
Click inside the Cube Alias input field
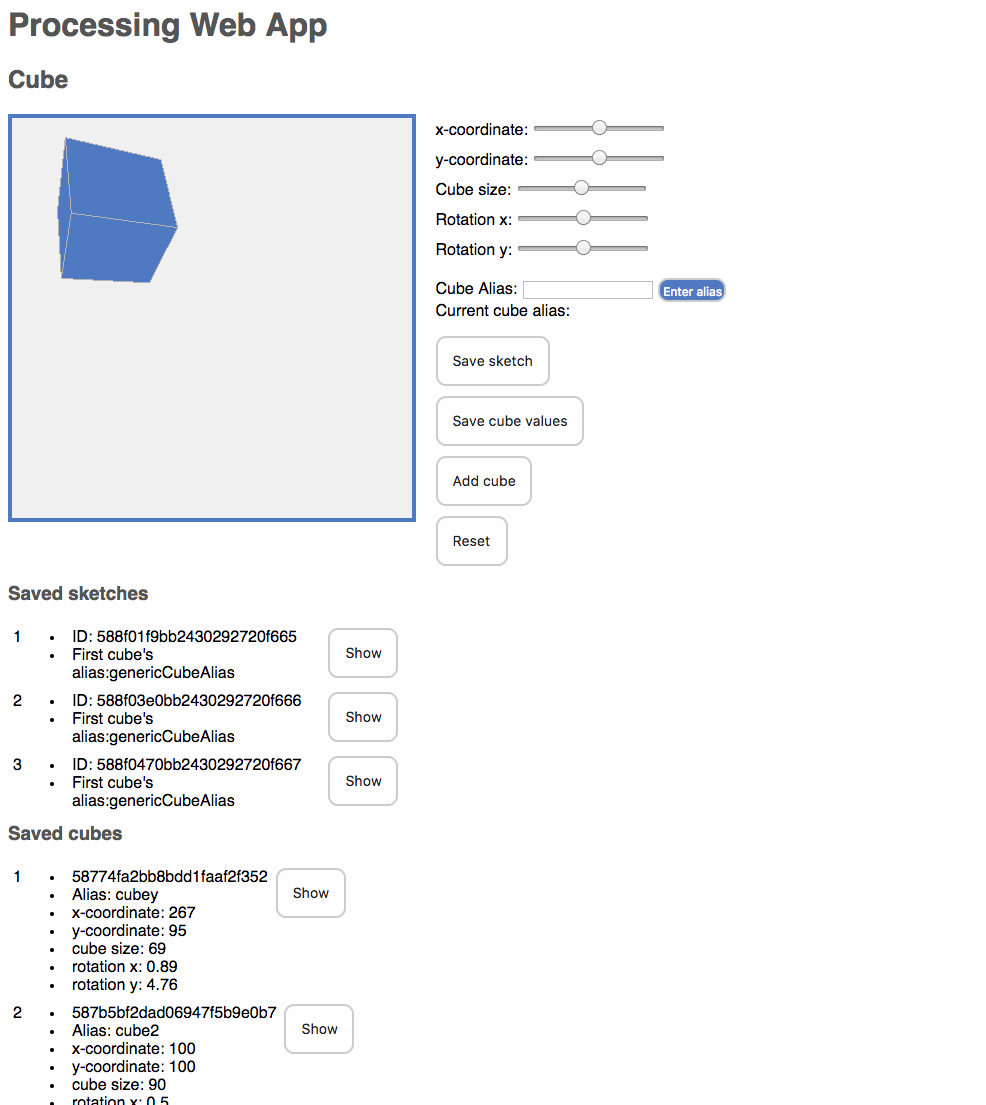pyautogui.click(x=587, y=289)
